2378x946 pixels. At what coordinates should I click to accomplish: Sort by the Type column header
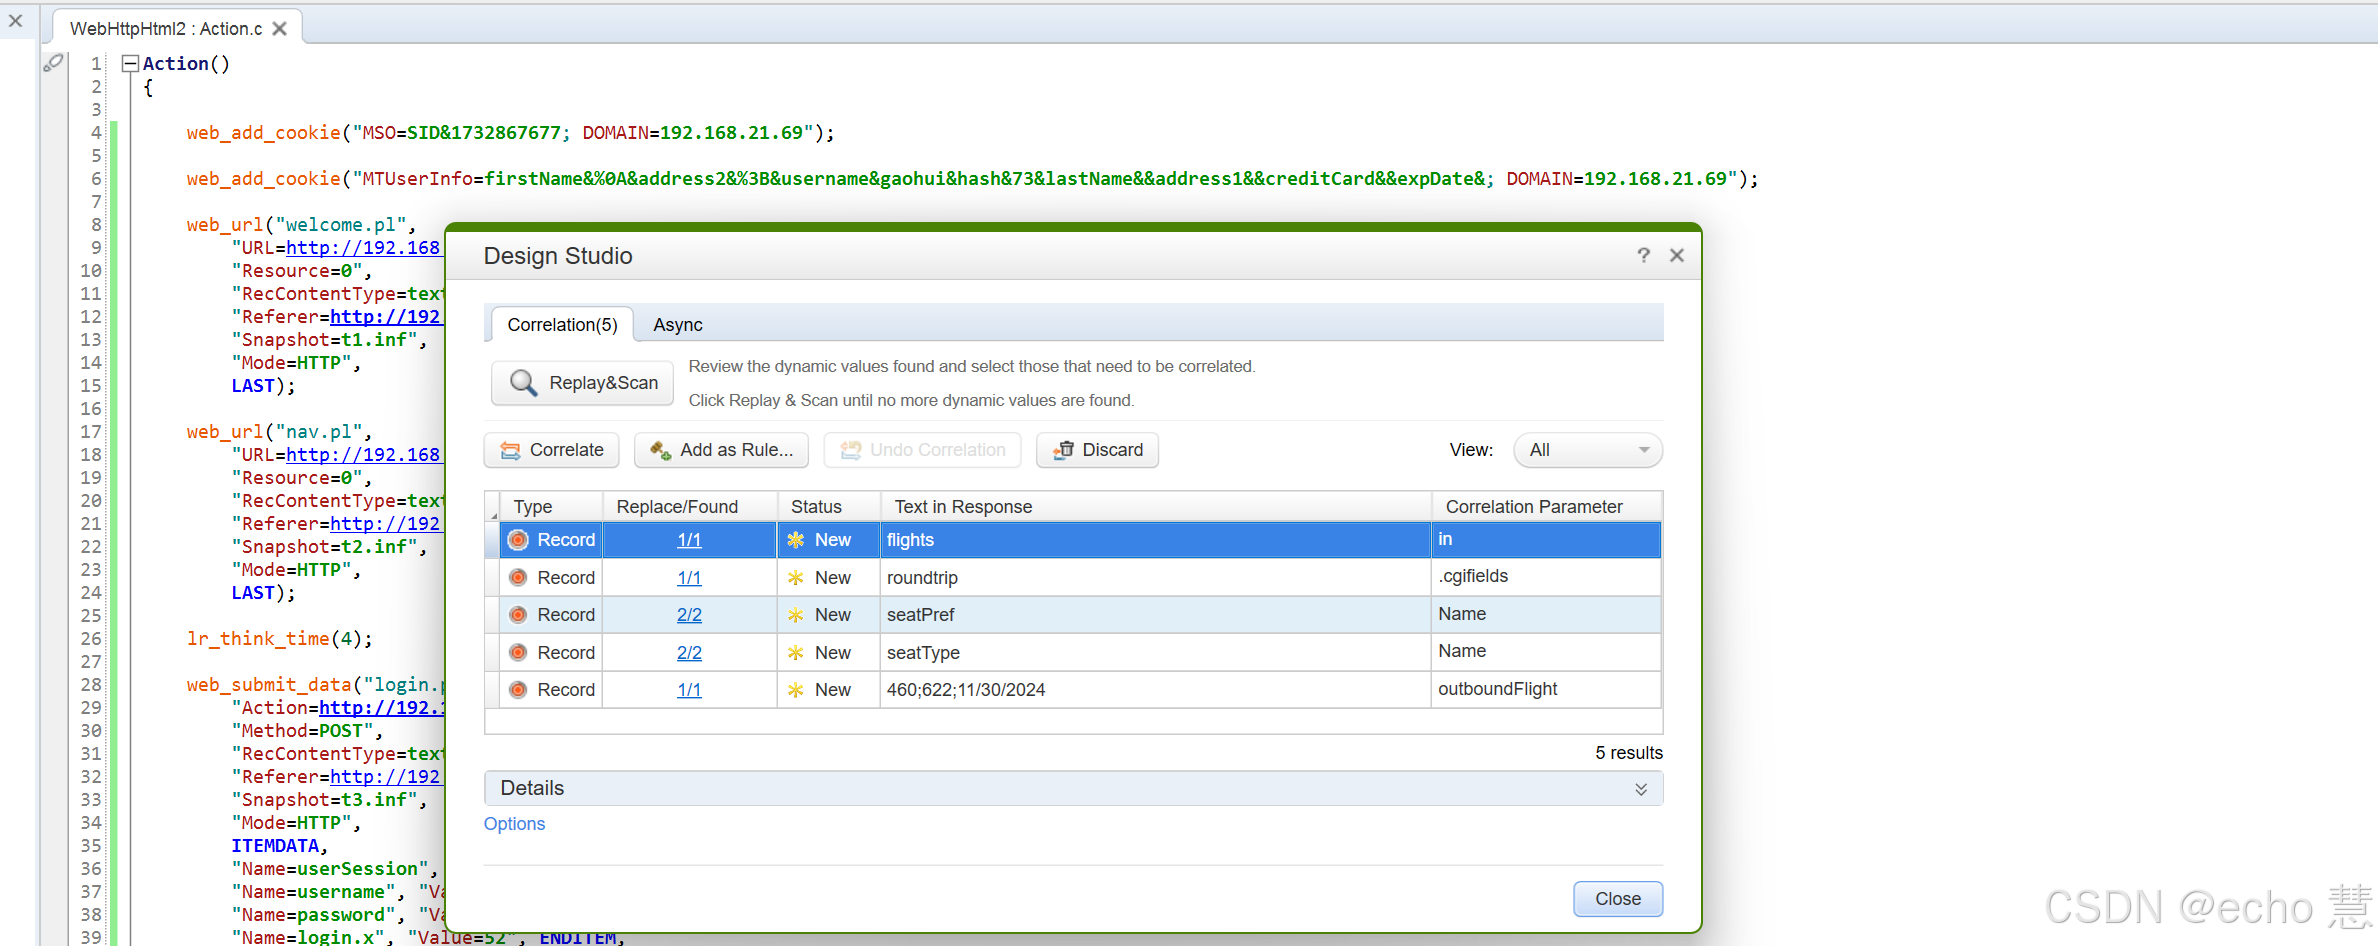551,507
